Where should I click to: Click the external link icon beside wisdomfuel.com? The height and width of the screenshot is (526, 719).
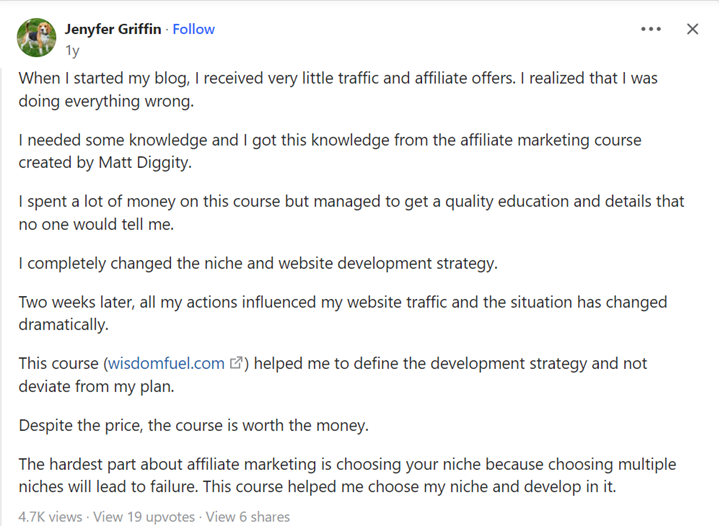[236, 363]
